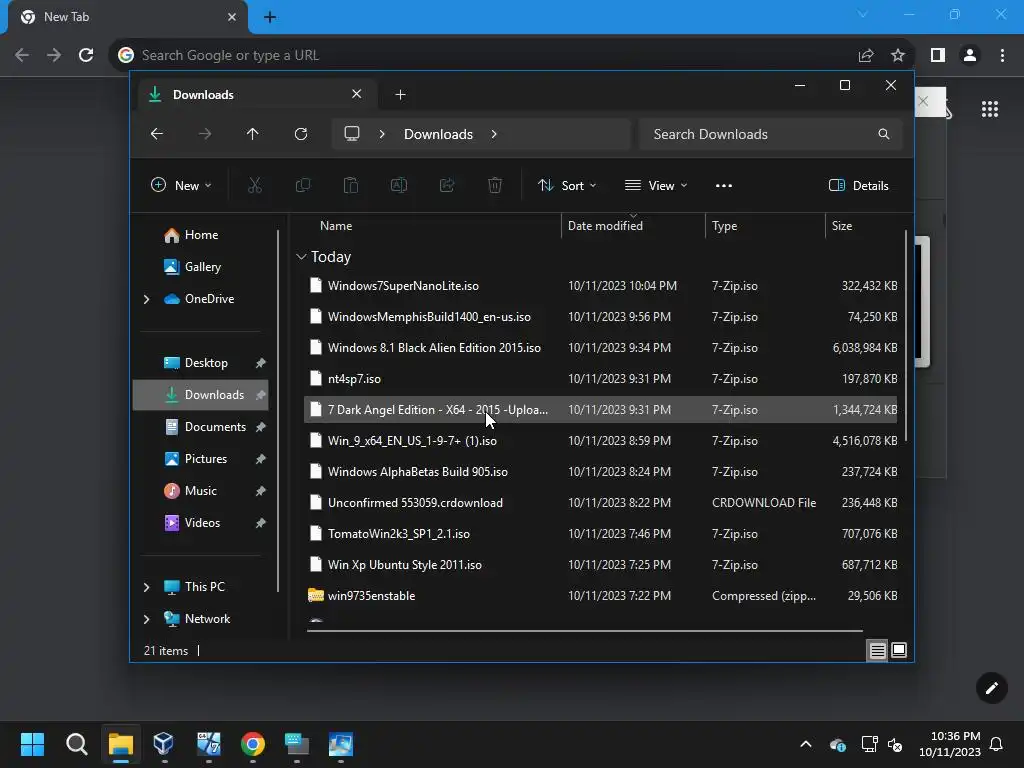Image resolution: width=1024 pixels, height=768 pixels.
Task: Open Gallery in navigation pane
Action: pos(200,266)
